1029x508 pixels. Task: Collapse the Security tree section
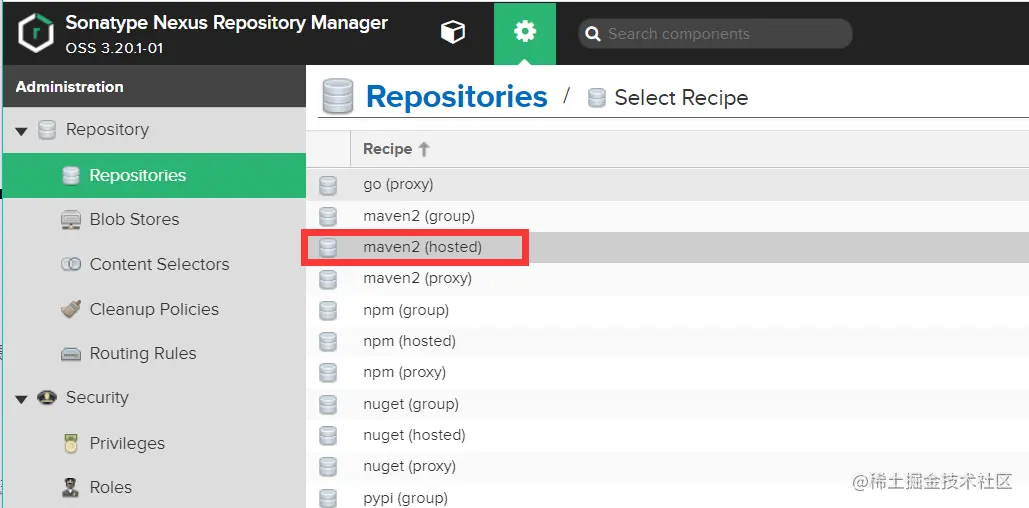(22, 398)
